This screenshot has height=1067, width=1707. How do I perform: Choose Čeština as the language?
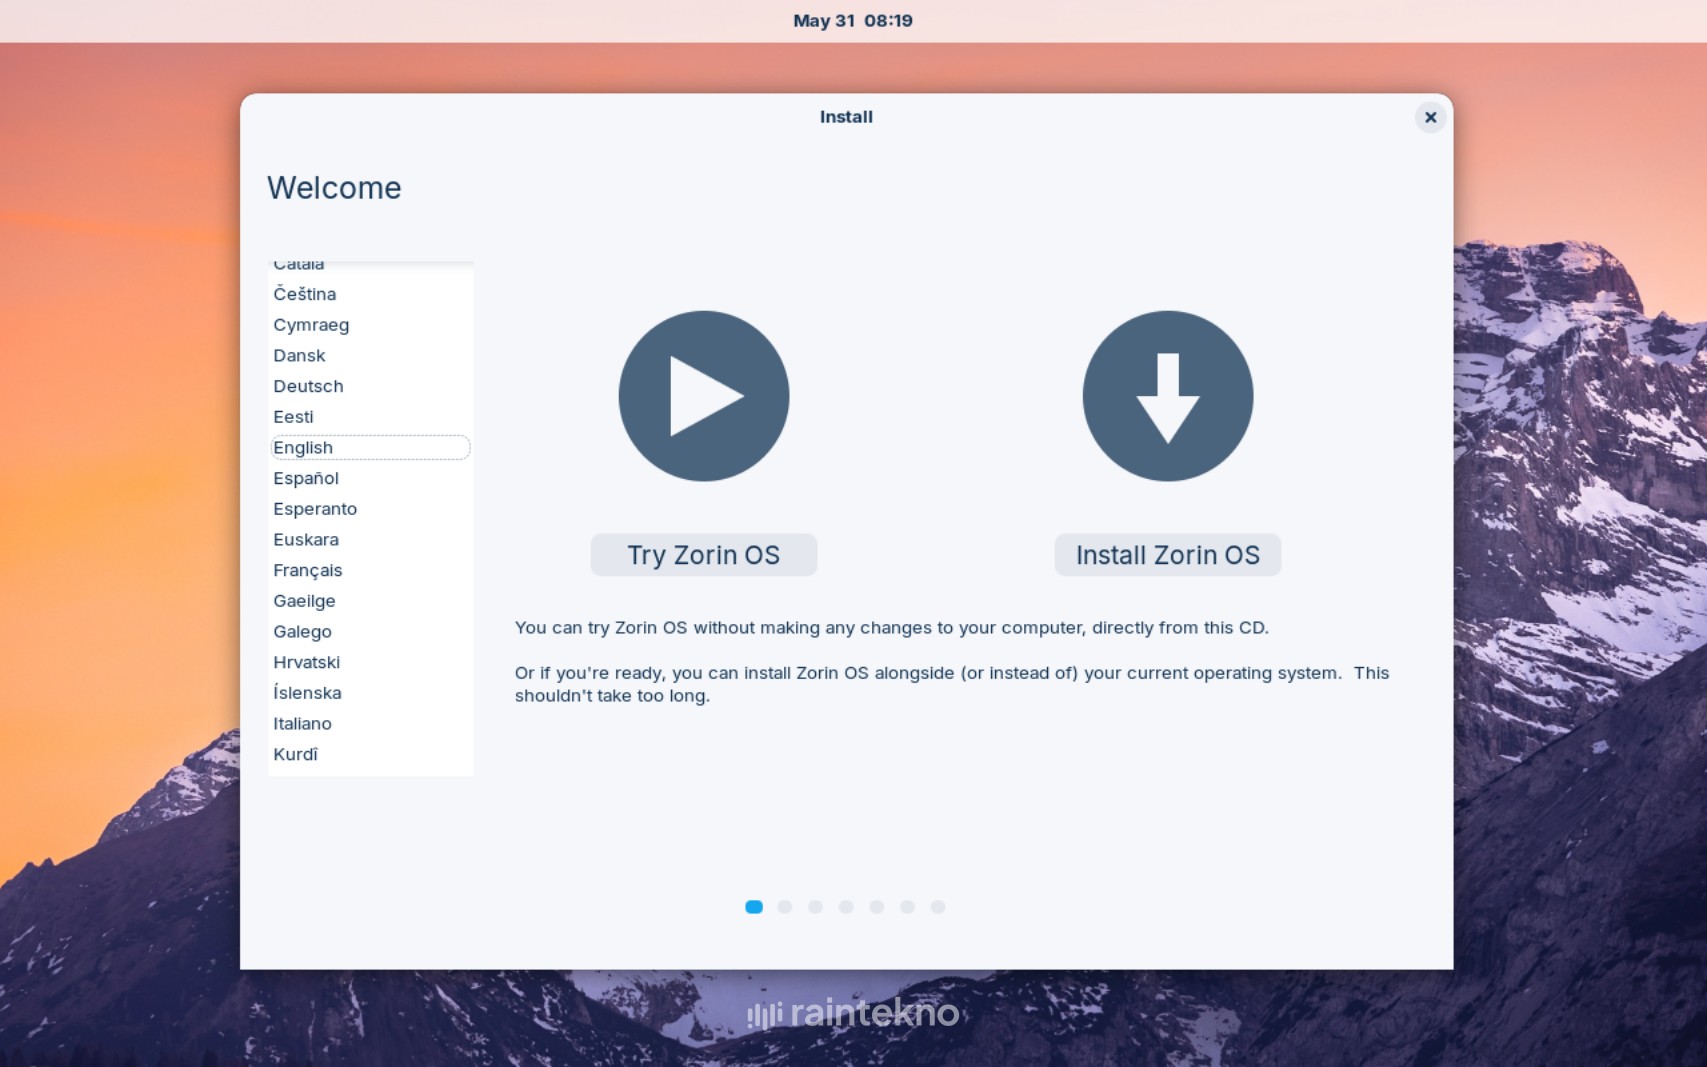pyautogui.click(x=305, y=294)
